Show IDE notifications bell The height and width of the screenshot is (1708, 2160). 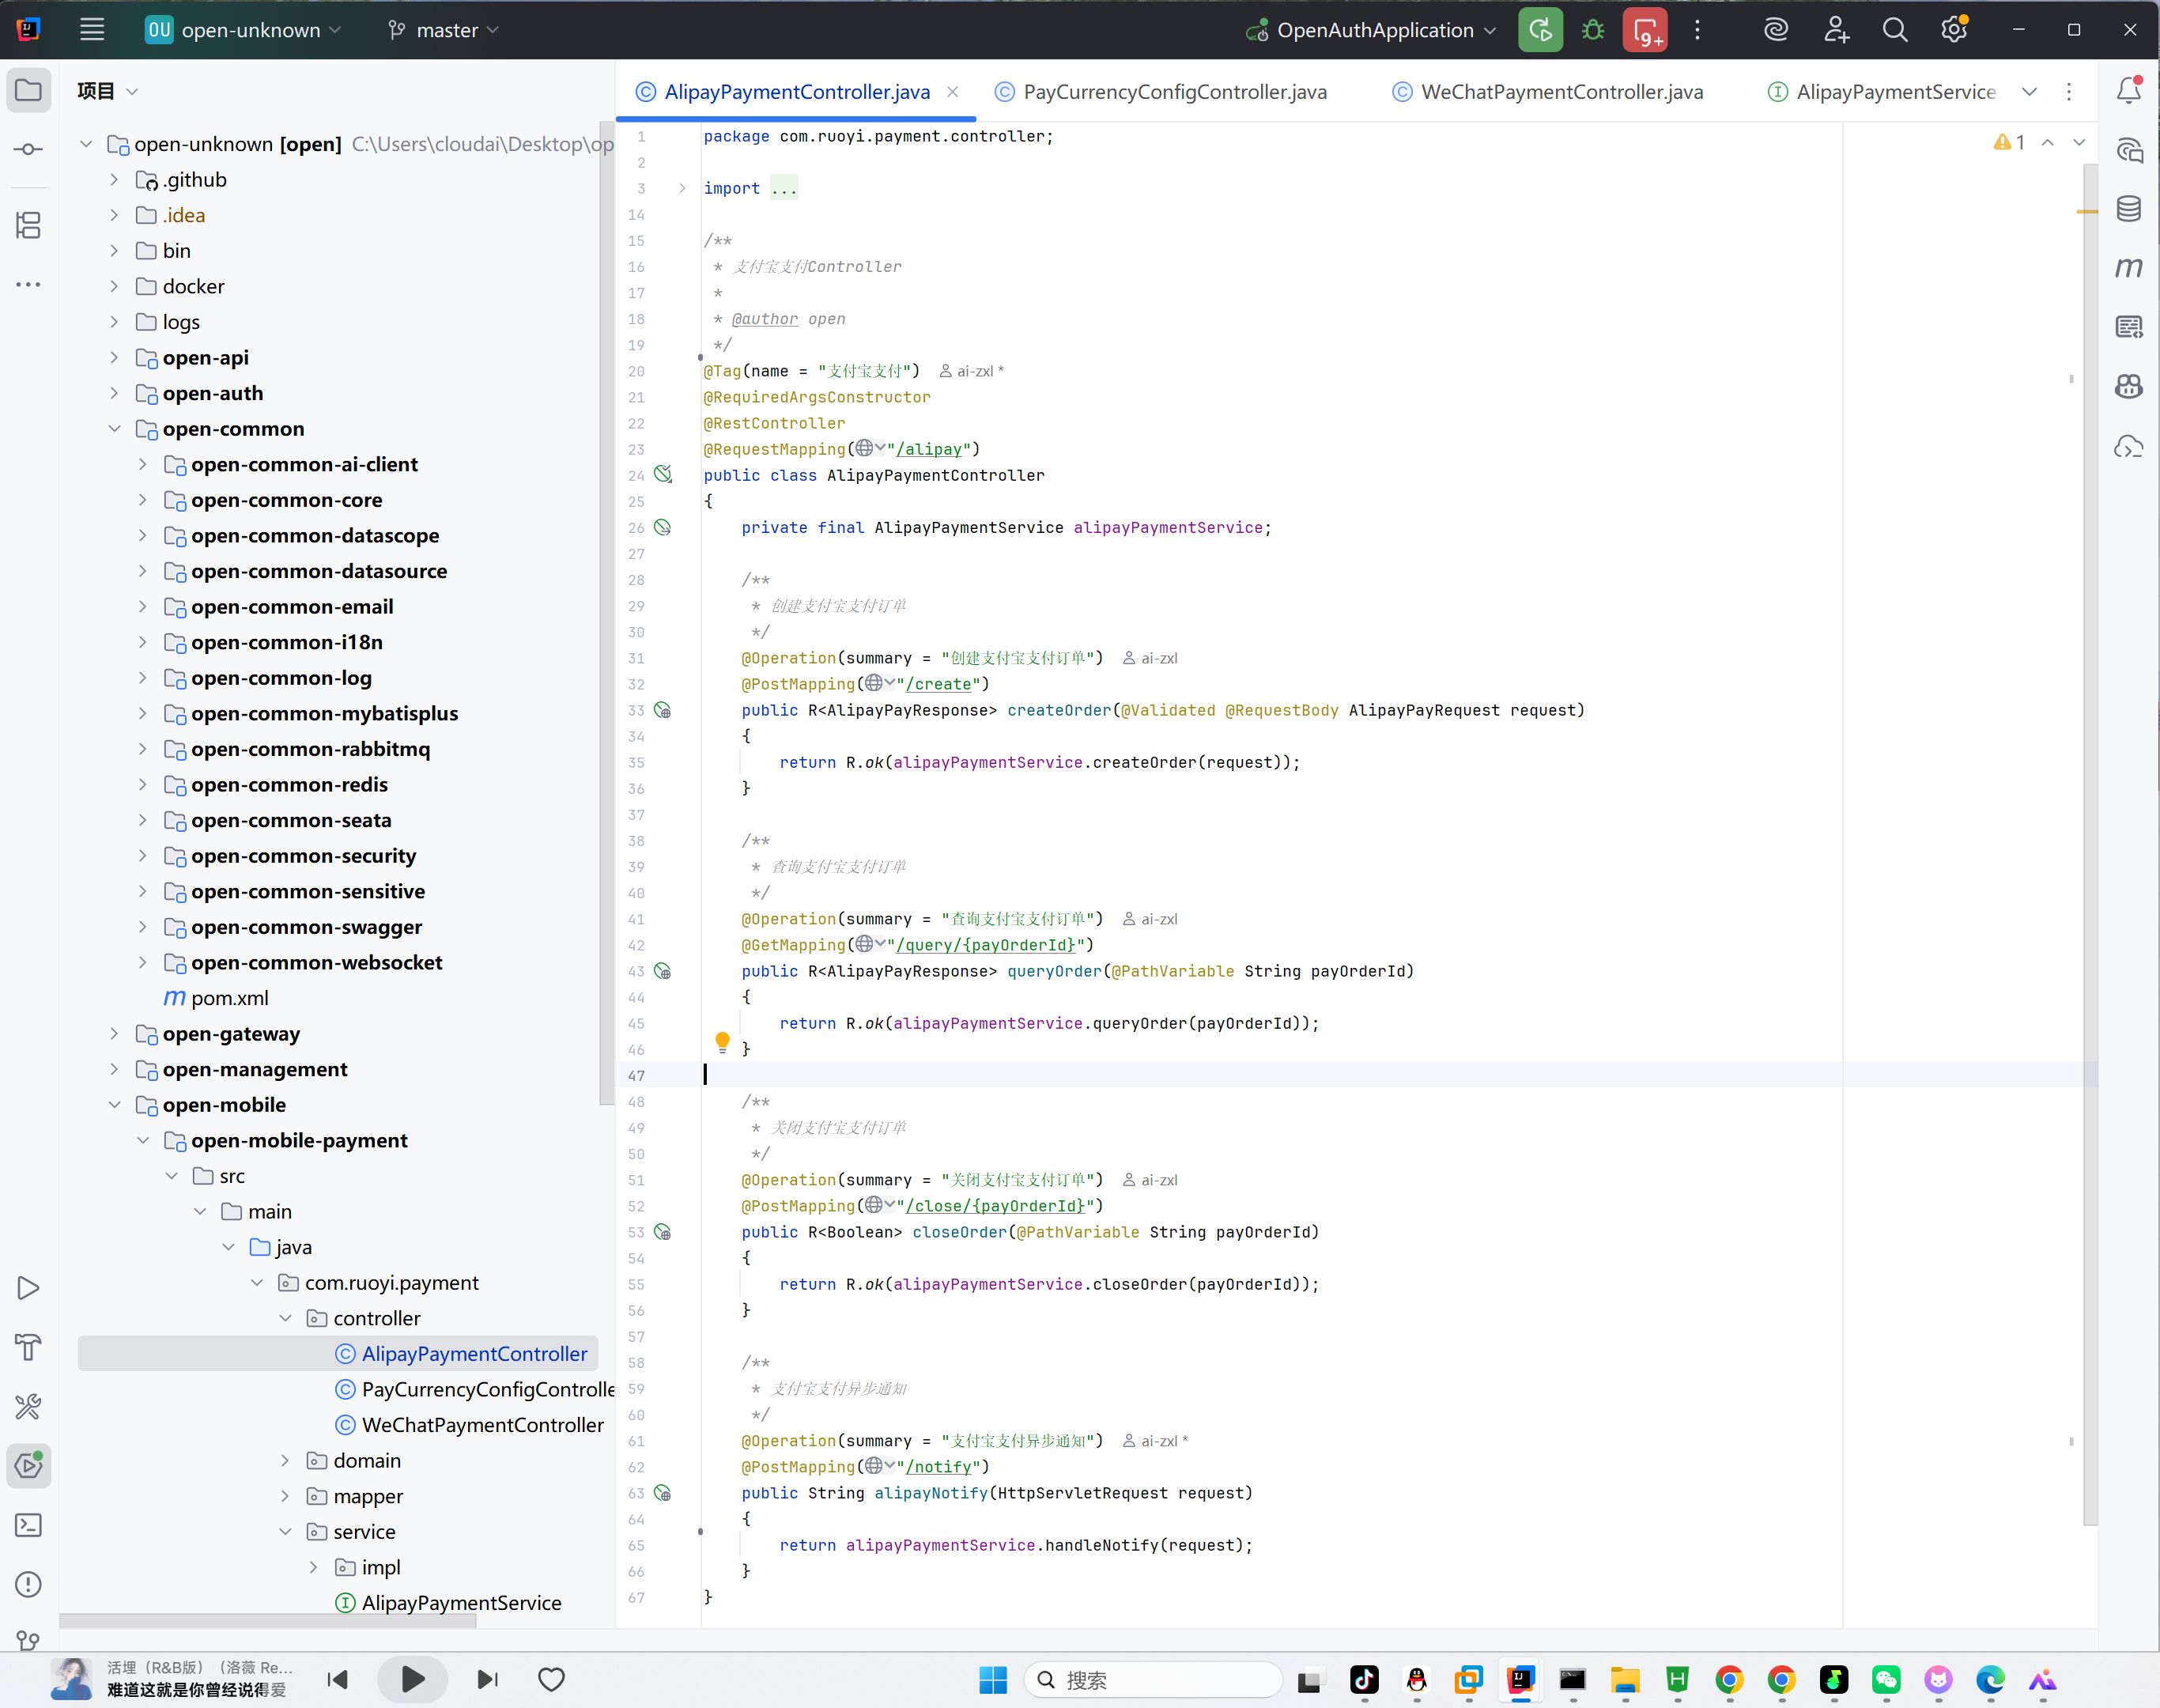tap(2129, 90)
